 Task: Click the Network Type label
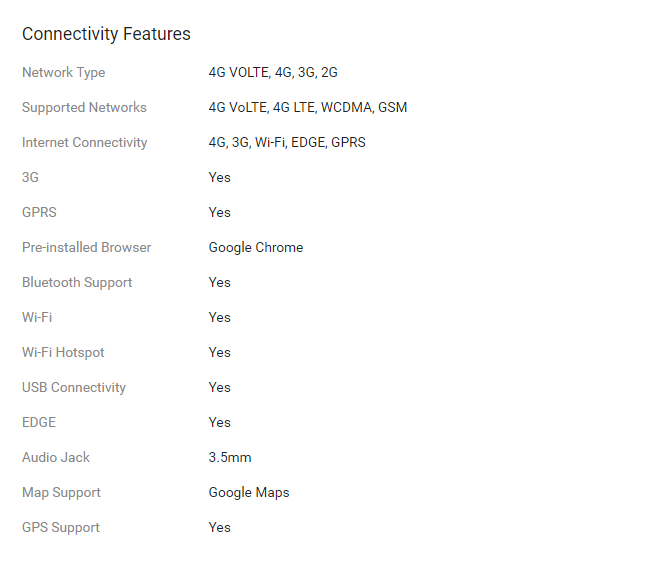[63, 73]
